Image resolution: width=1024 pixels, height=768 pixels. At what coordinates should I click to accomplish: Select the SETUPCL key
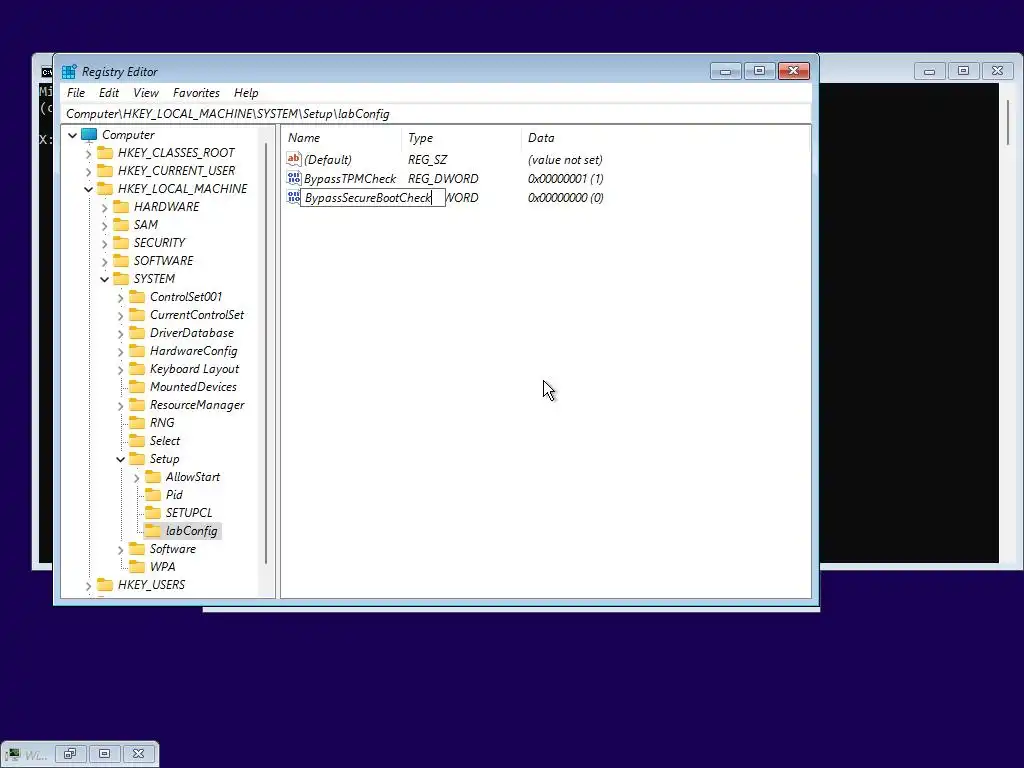pos(189,513)
